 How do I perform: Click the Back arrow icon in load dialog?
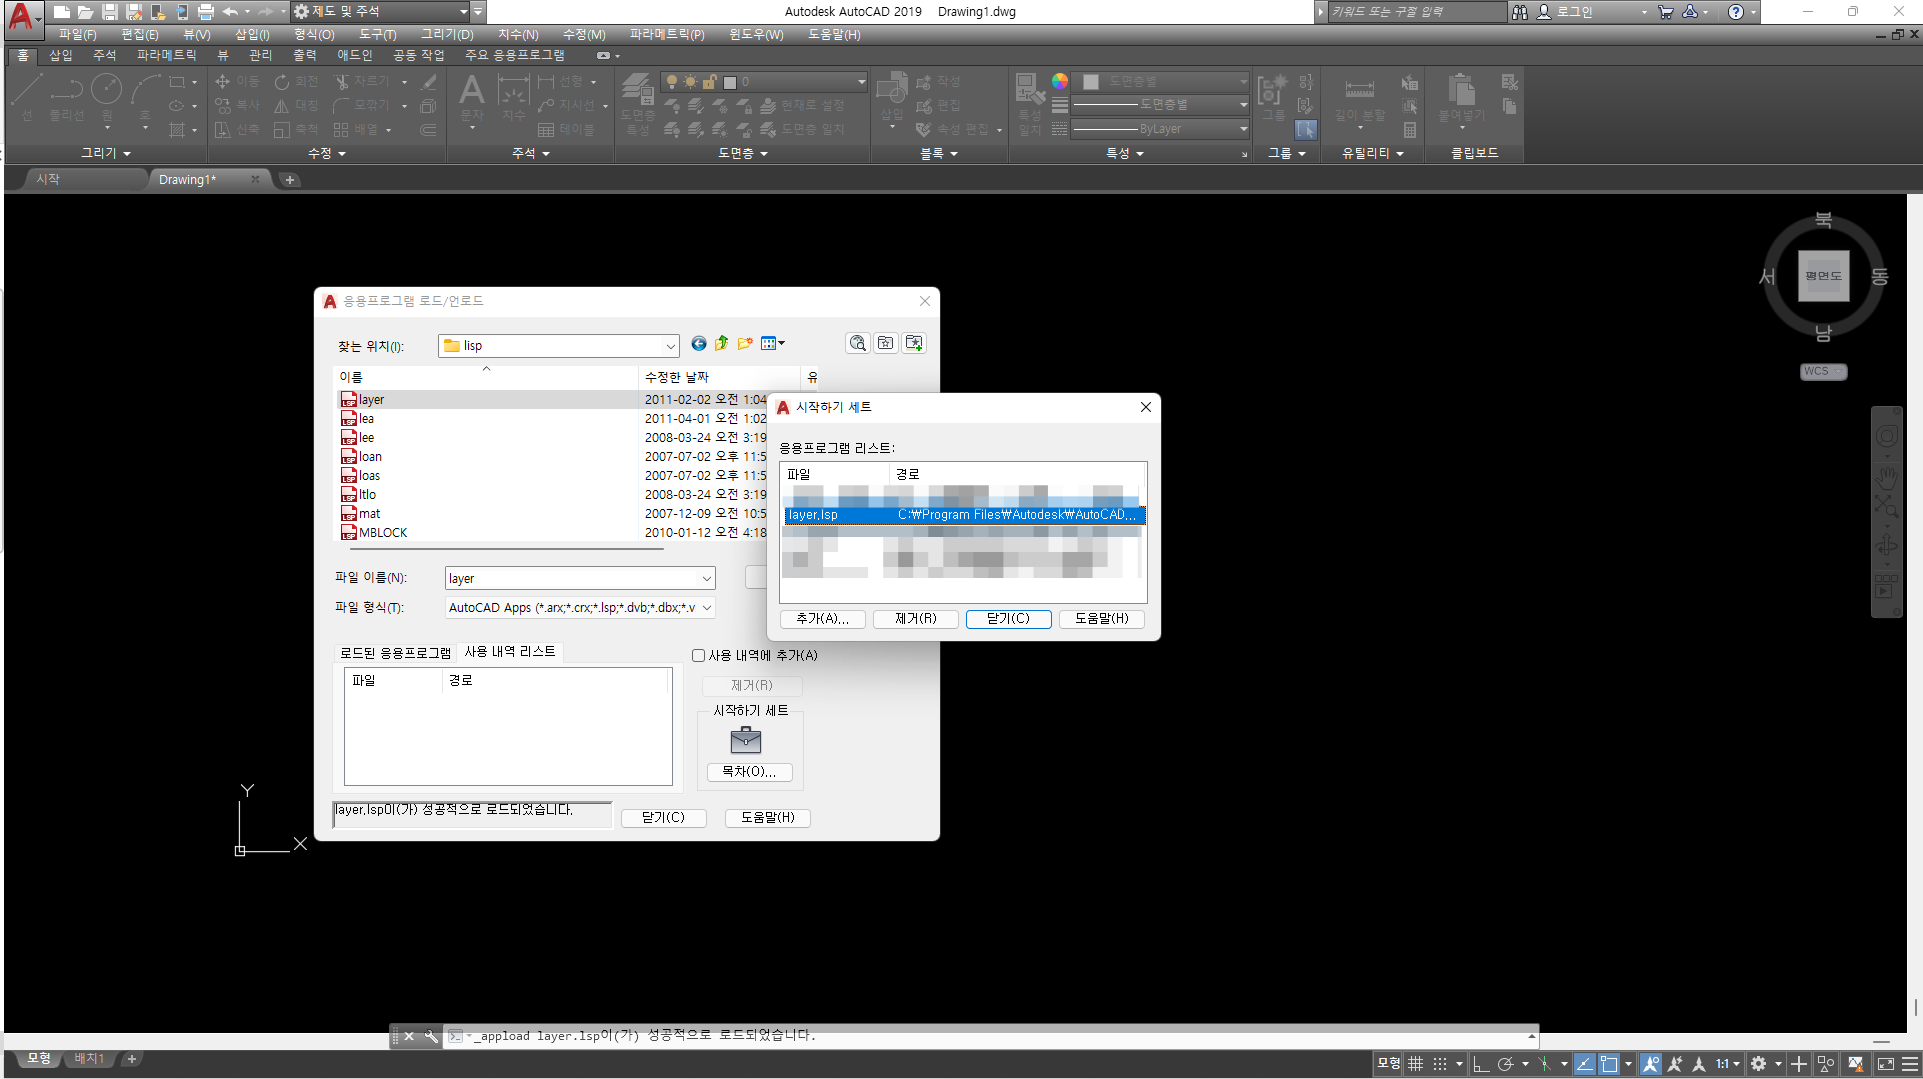[698, 344]
